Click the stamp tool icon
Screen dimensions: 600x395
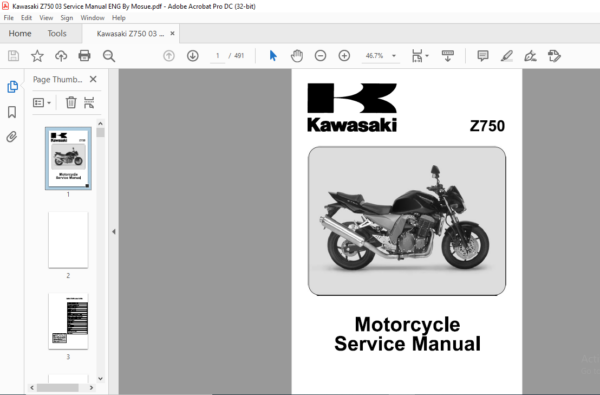554,56
